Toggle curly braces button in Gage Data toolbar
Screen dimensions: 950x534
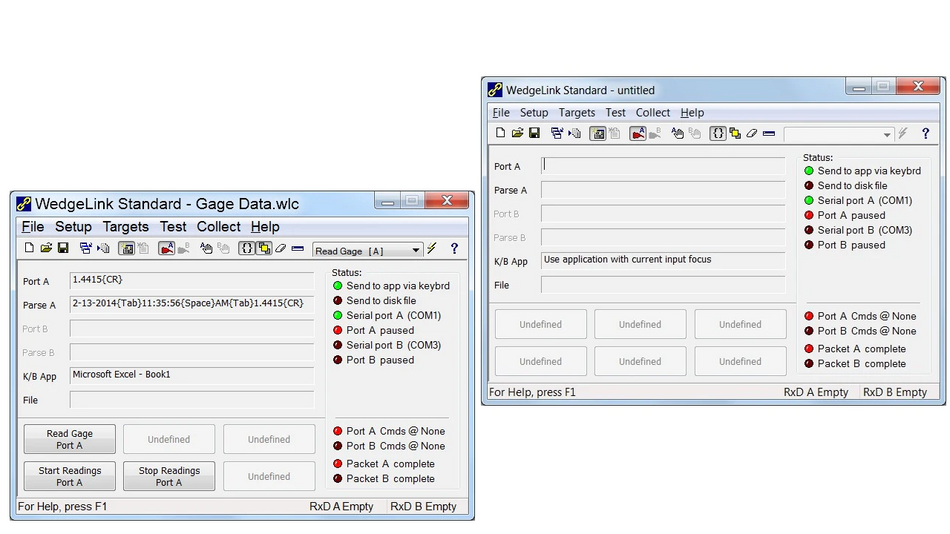click(247, 249)
